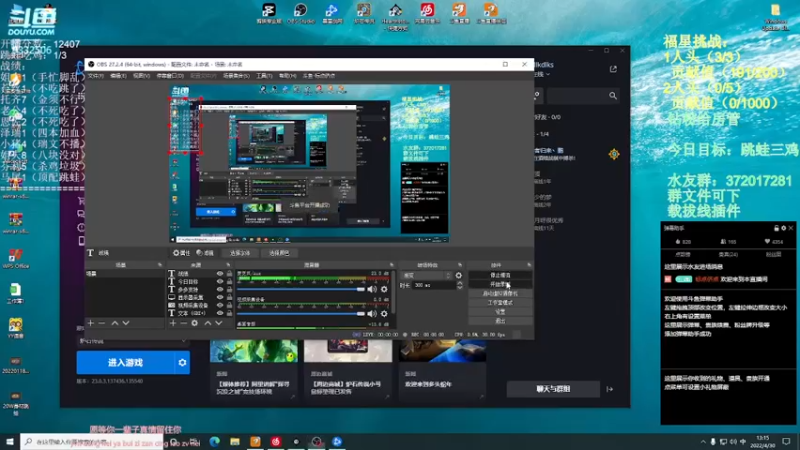This screenshot has width=800, height=450.
Task: Pop out the Controls dock panel
Action: click(529, 265)
